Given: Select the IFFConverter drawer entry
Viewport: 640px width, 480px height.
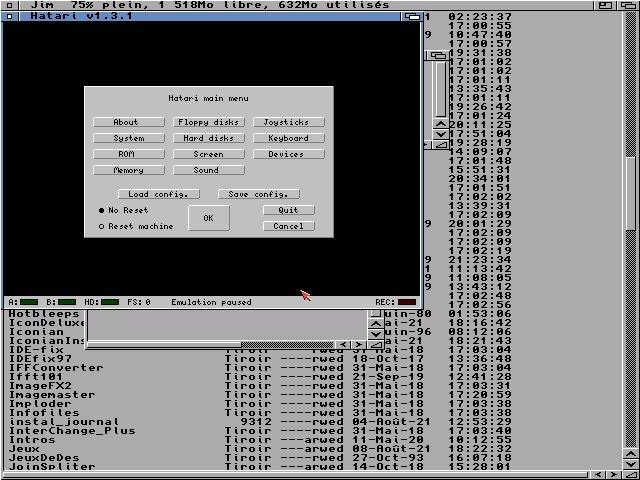Looking at the screenshot, I should (56, 368).
